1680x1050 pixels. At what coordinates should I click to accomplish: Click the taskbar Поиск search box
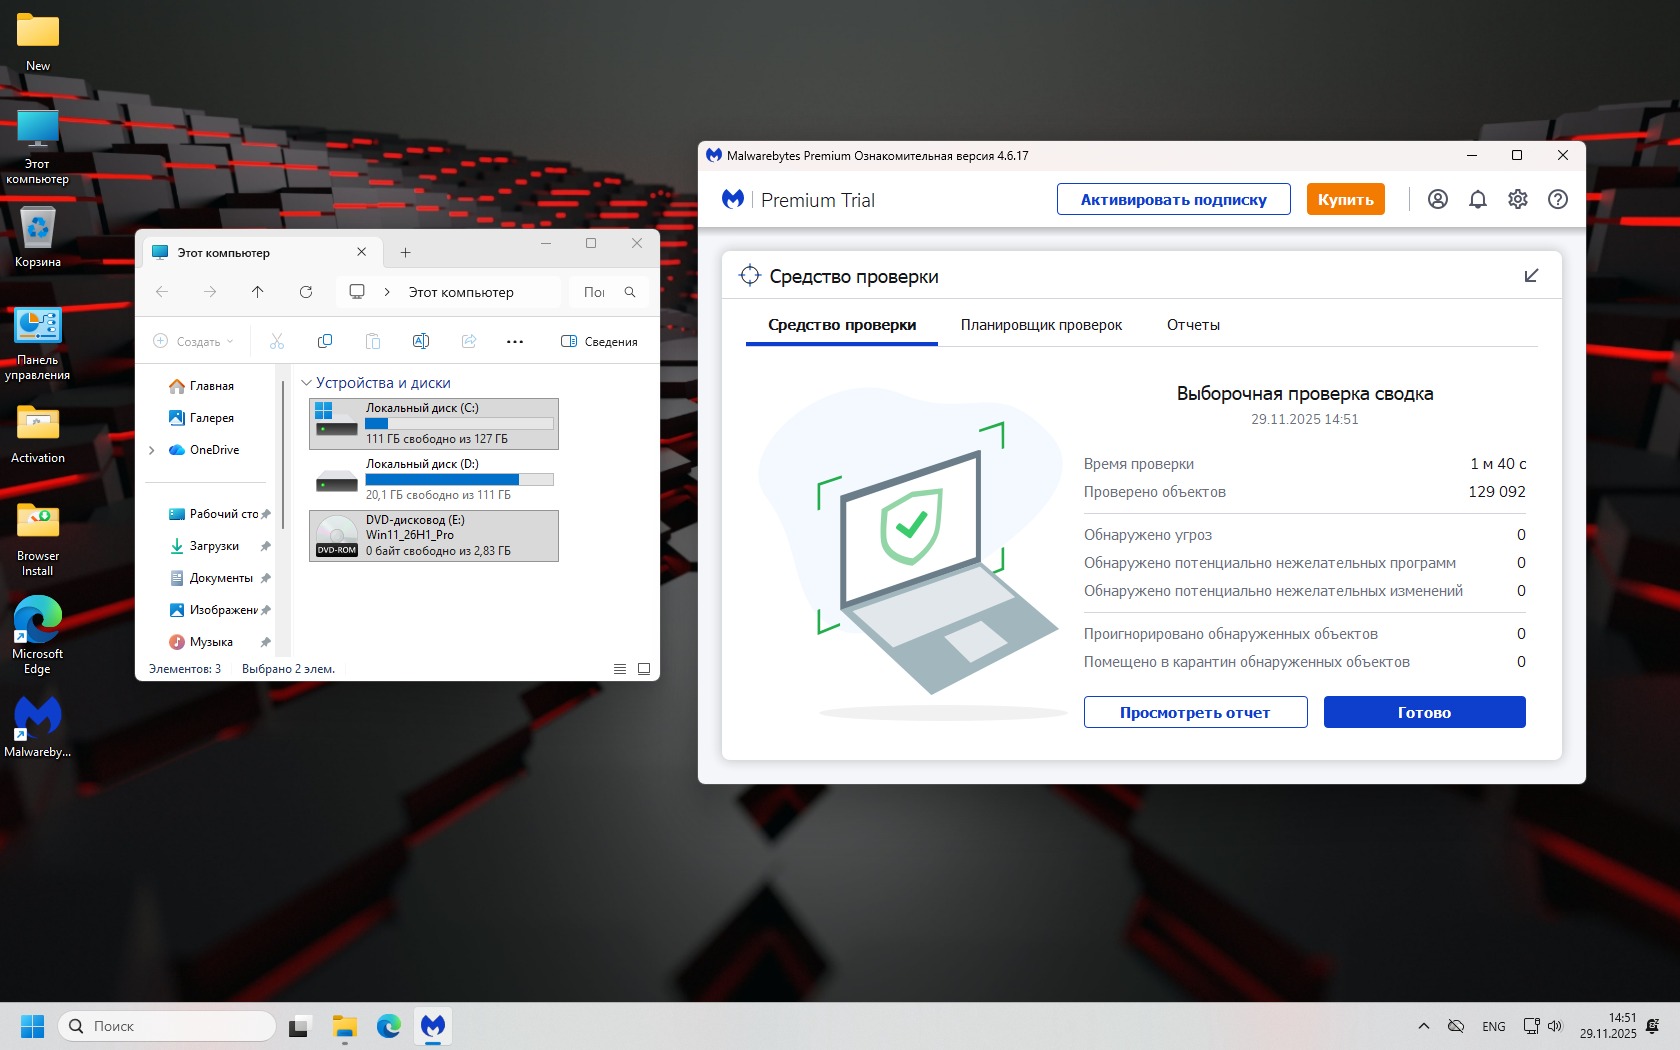pyautogui.click(x=167, y=1026)
